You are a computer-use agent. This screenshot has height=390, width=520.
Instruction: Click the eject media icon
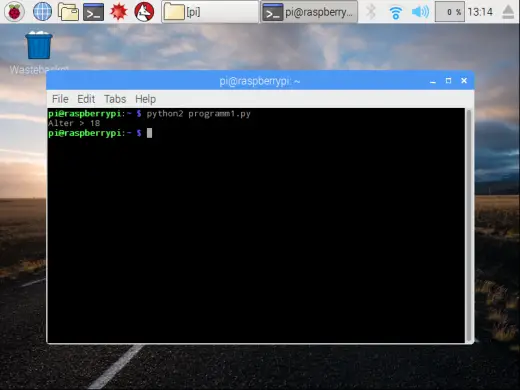coord(508,12)
